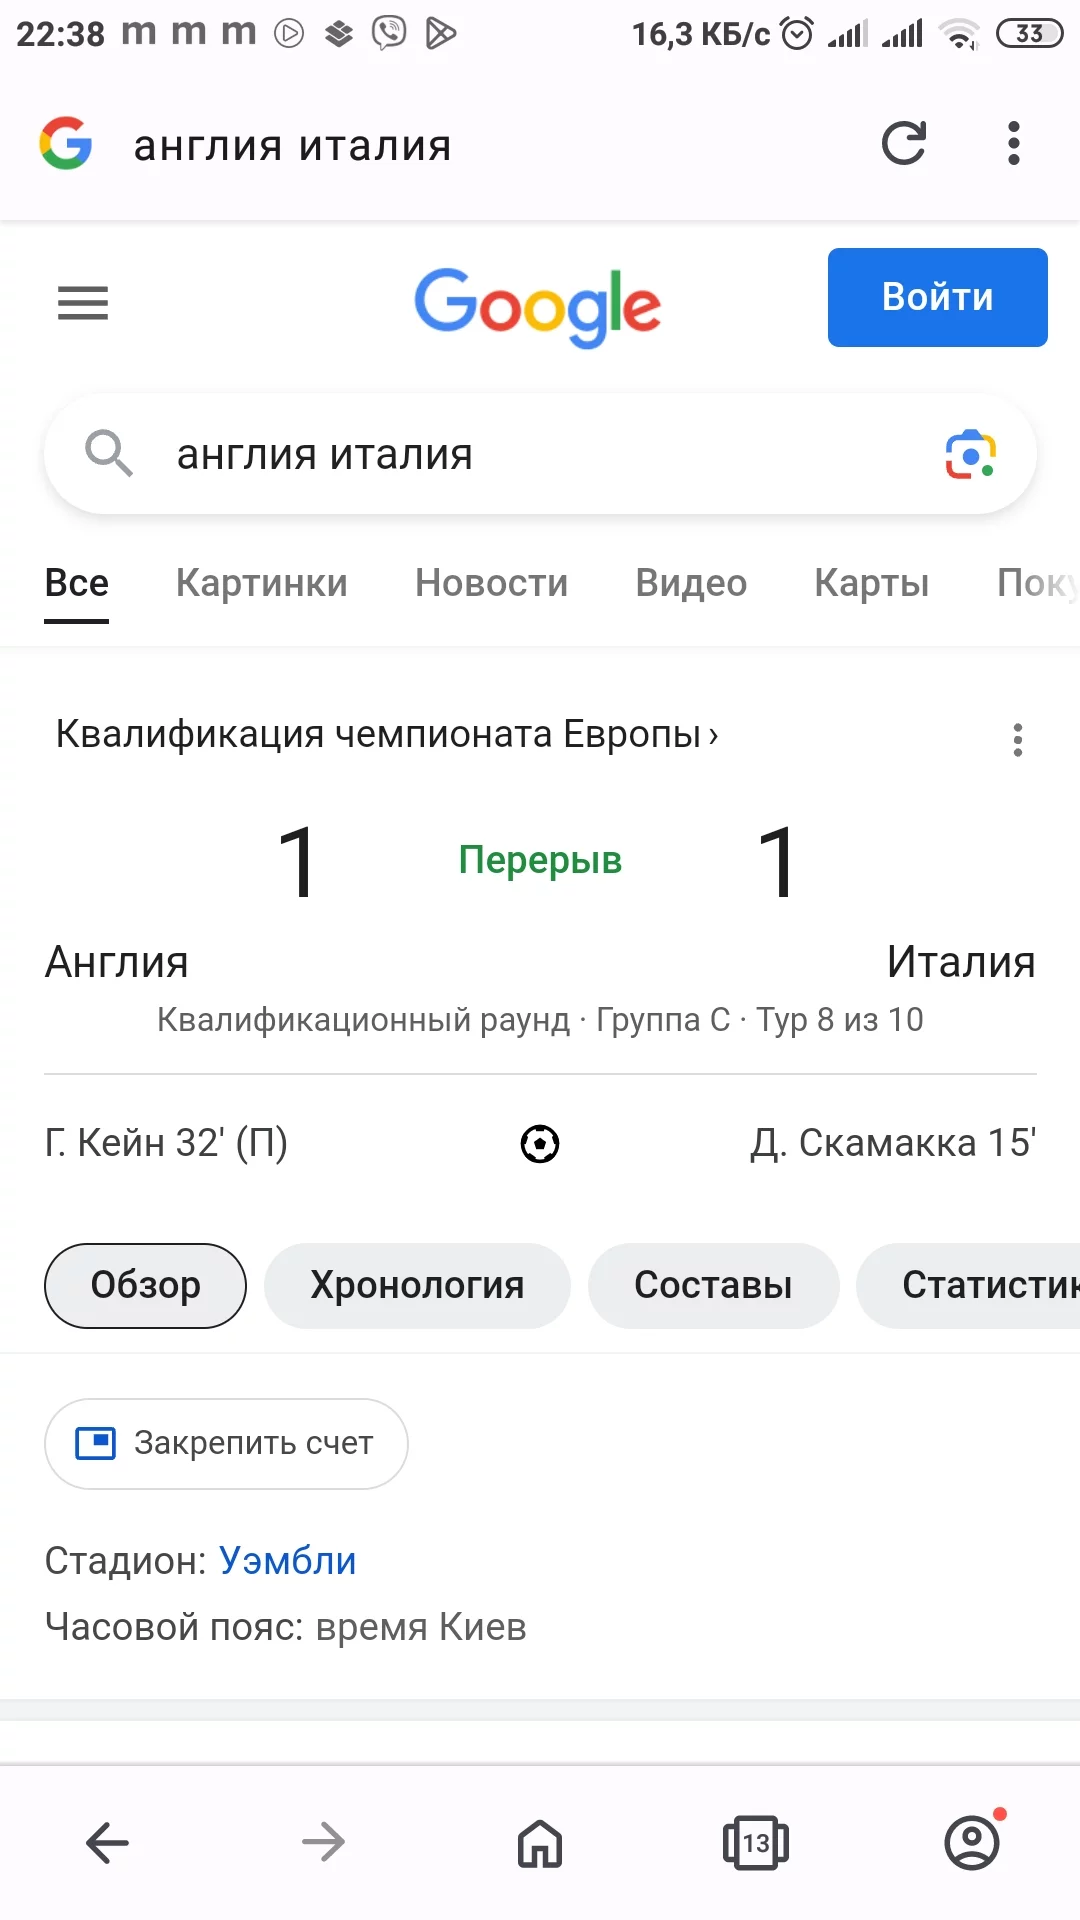Tap the reload page icon
The height and width of the screenshot is (1920, 1080).
pos(904,144)
